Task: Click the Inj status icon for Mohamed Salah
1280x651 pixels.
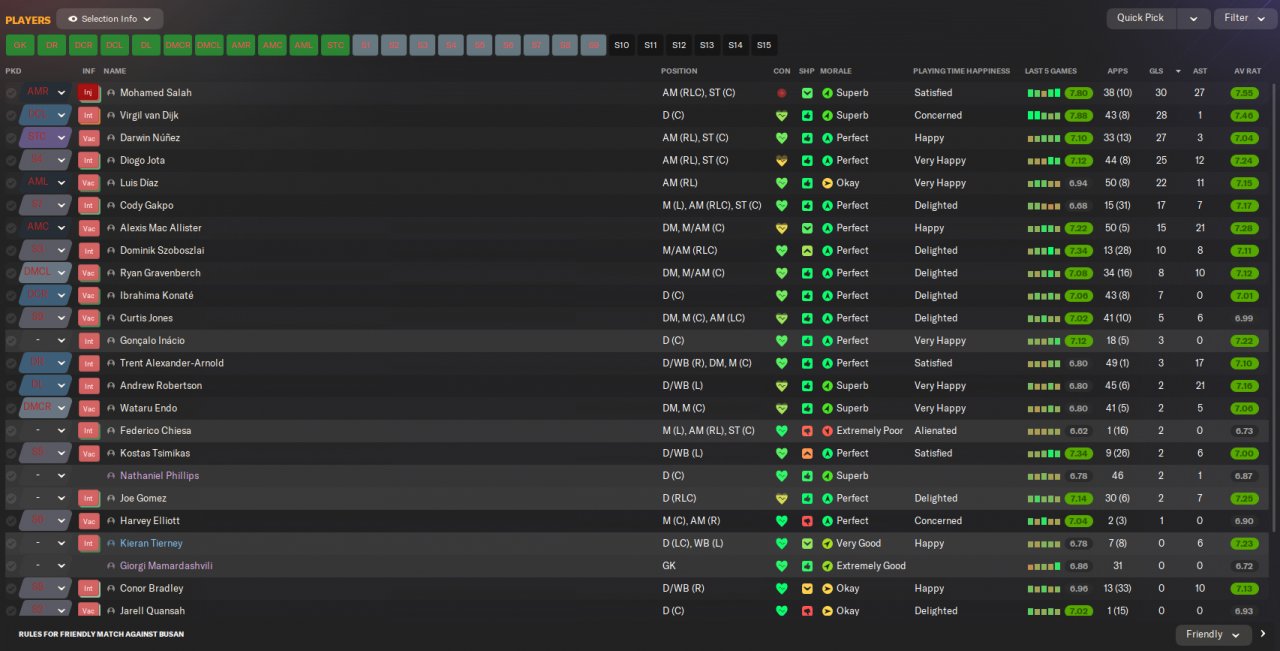Action: pyautogui.click(x=88, y=93)
